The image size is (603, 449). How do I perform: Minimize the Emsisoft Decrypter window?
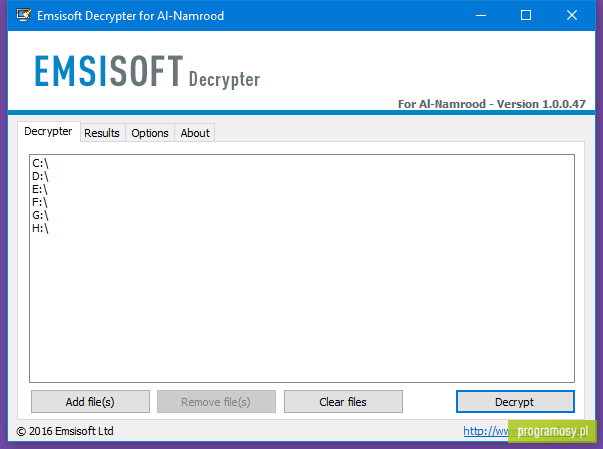click(x=481, y=15)
